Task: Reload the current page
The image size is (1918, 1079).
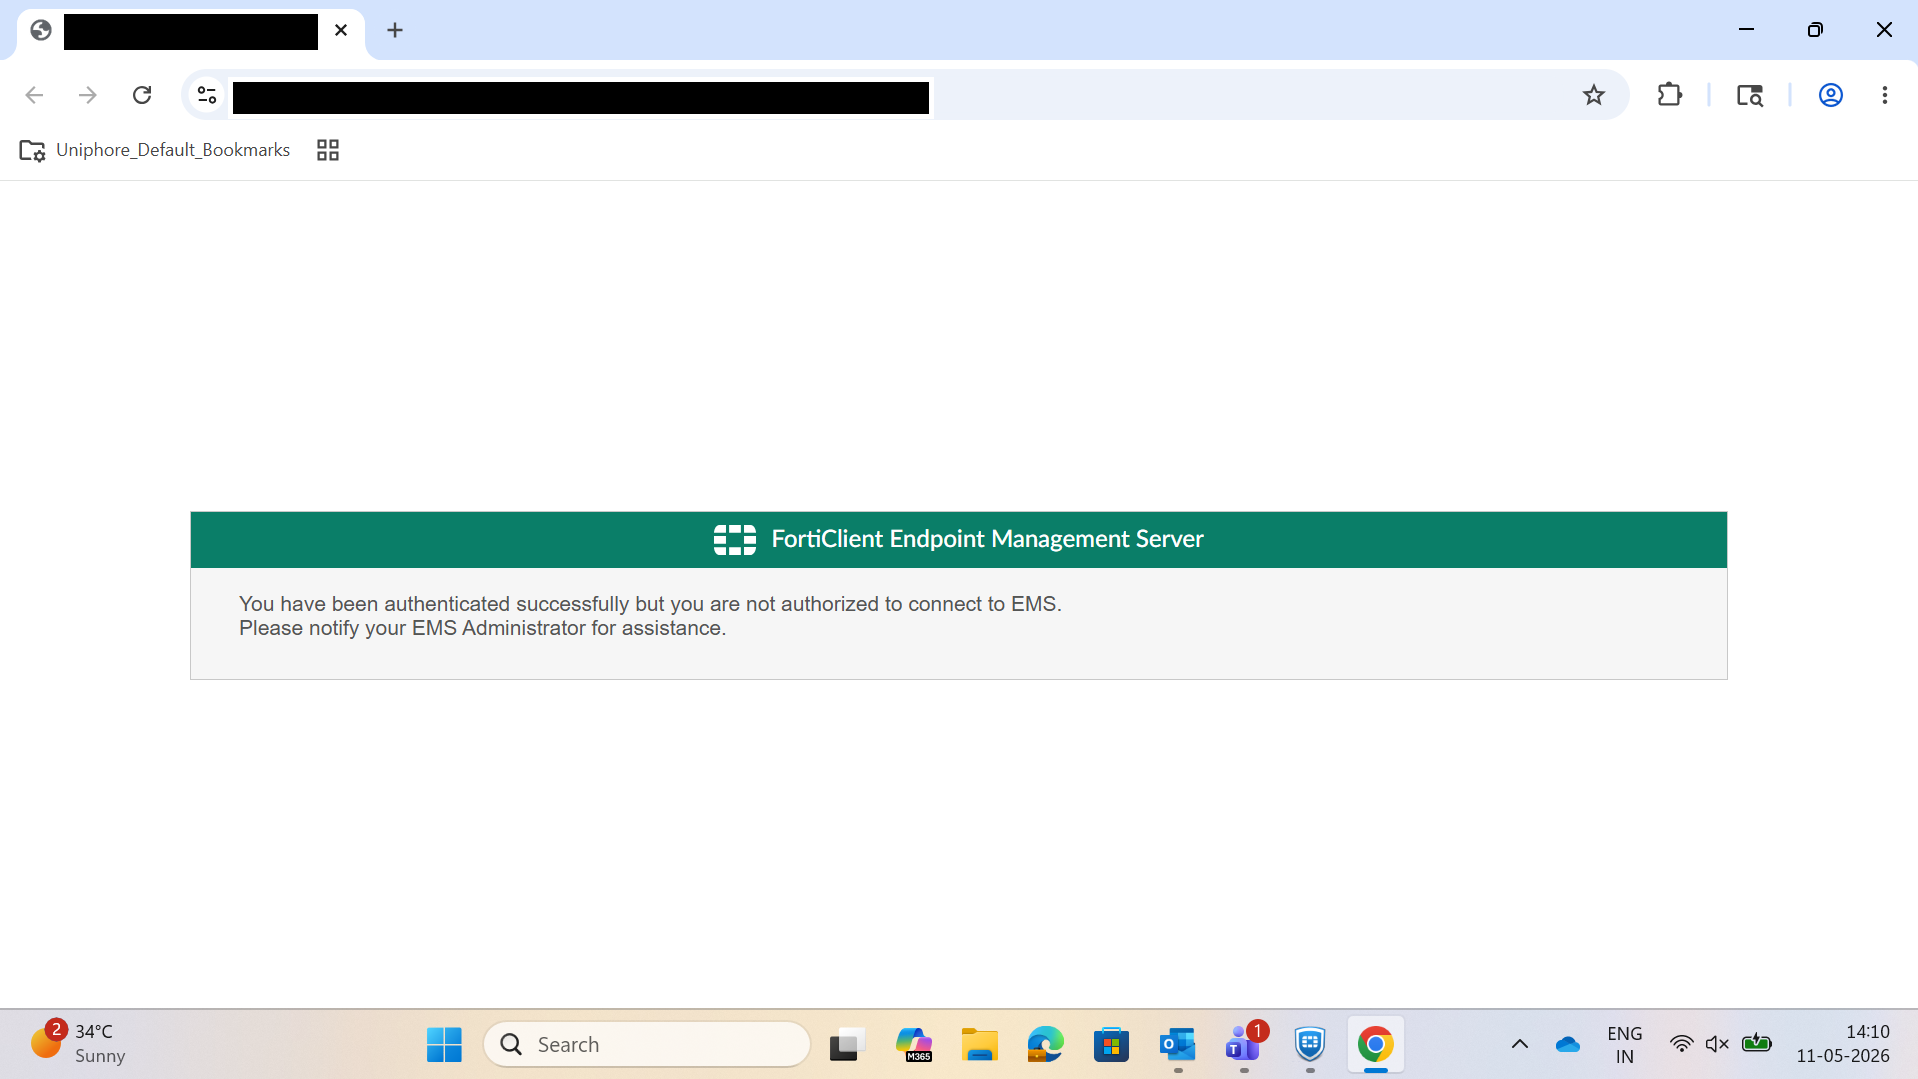Action: click(142, 95)
